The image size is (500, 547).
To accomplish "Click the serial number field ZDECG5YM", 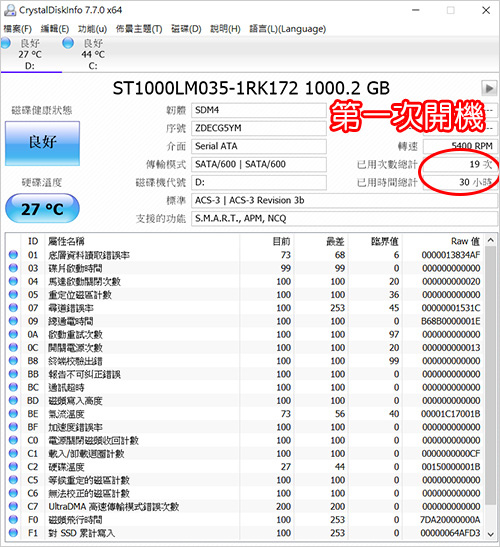I will click(259, 128).
